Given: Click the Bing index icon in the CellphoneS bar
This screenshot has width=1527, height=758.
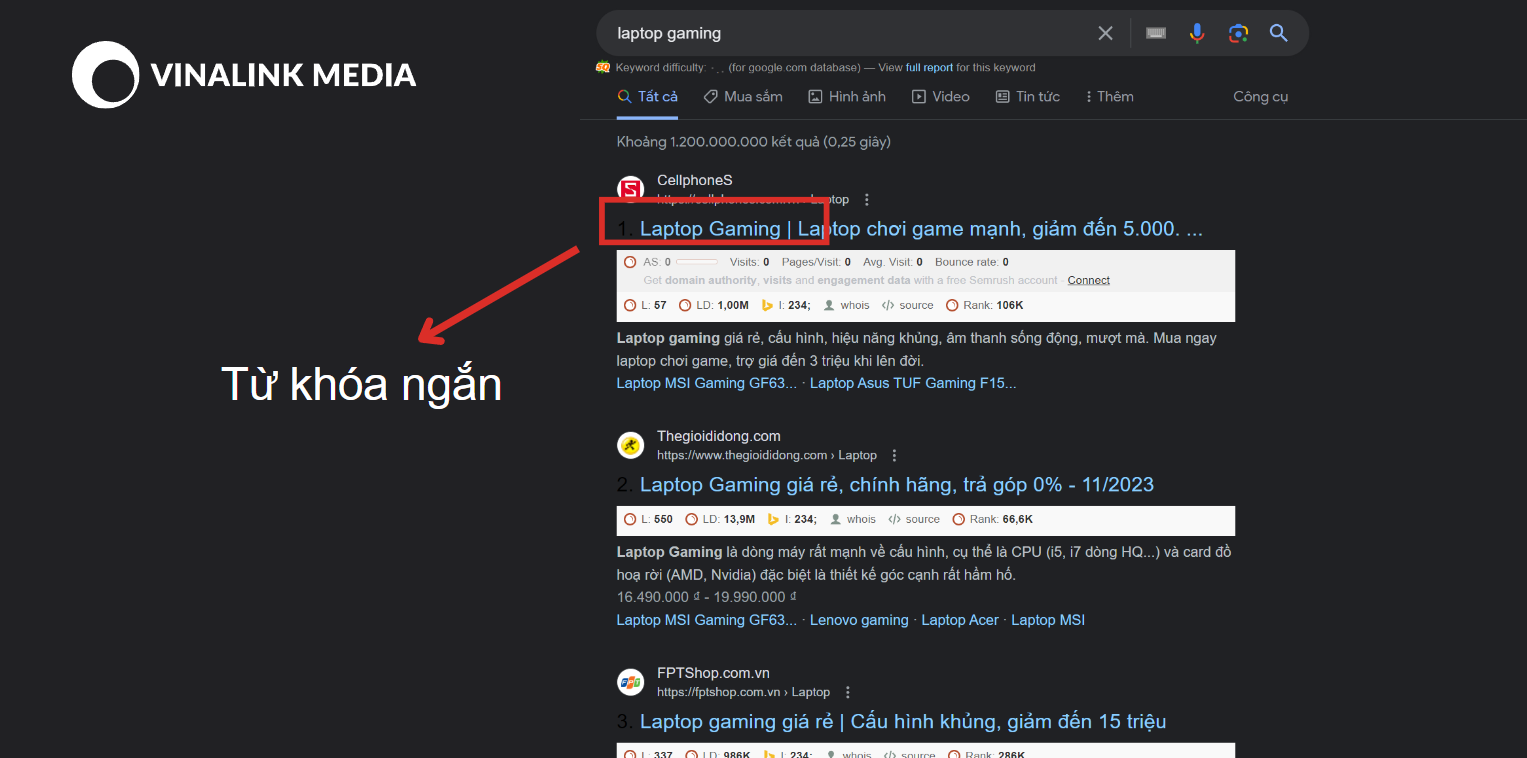Looking at the screenshot, I should (767, 305).
